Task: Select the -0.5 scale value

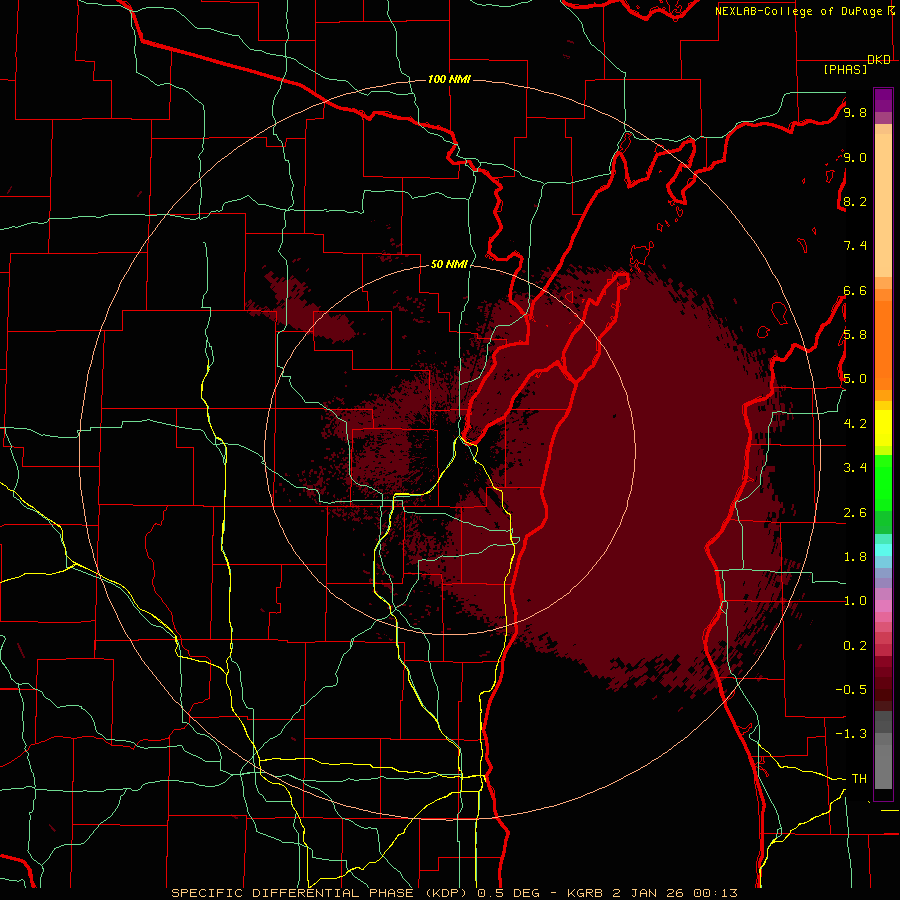Action: pos(851,689)
